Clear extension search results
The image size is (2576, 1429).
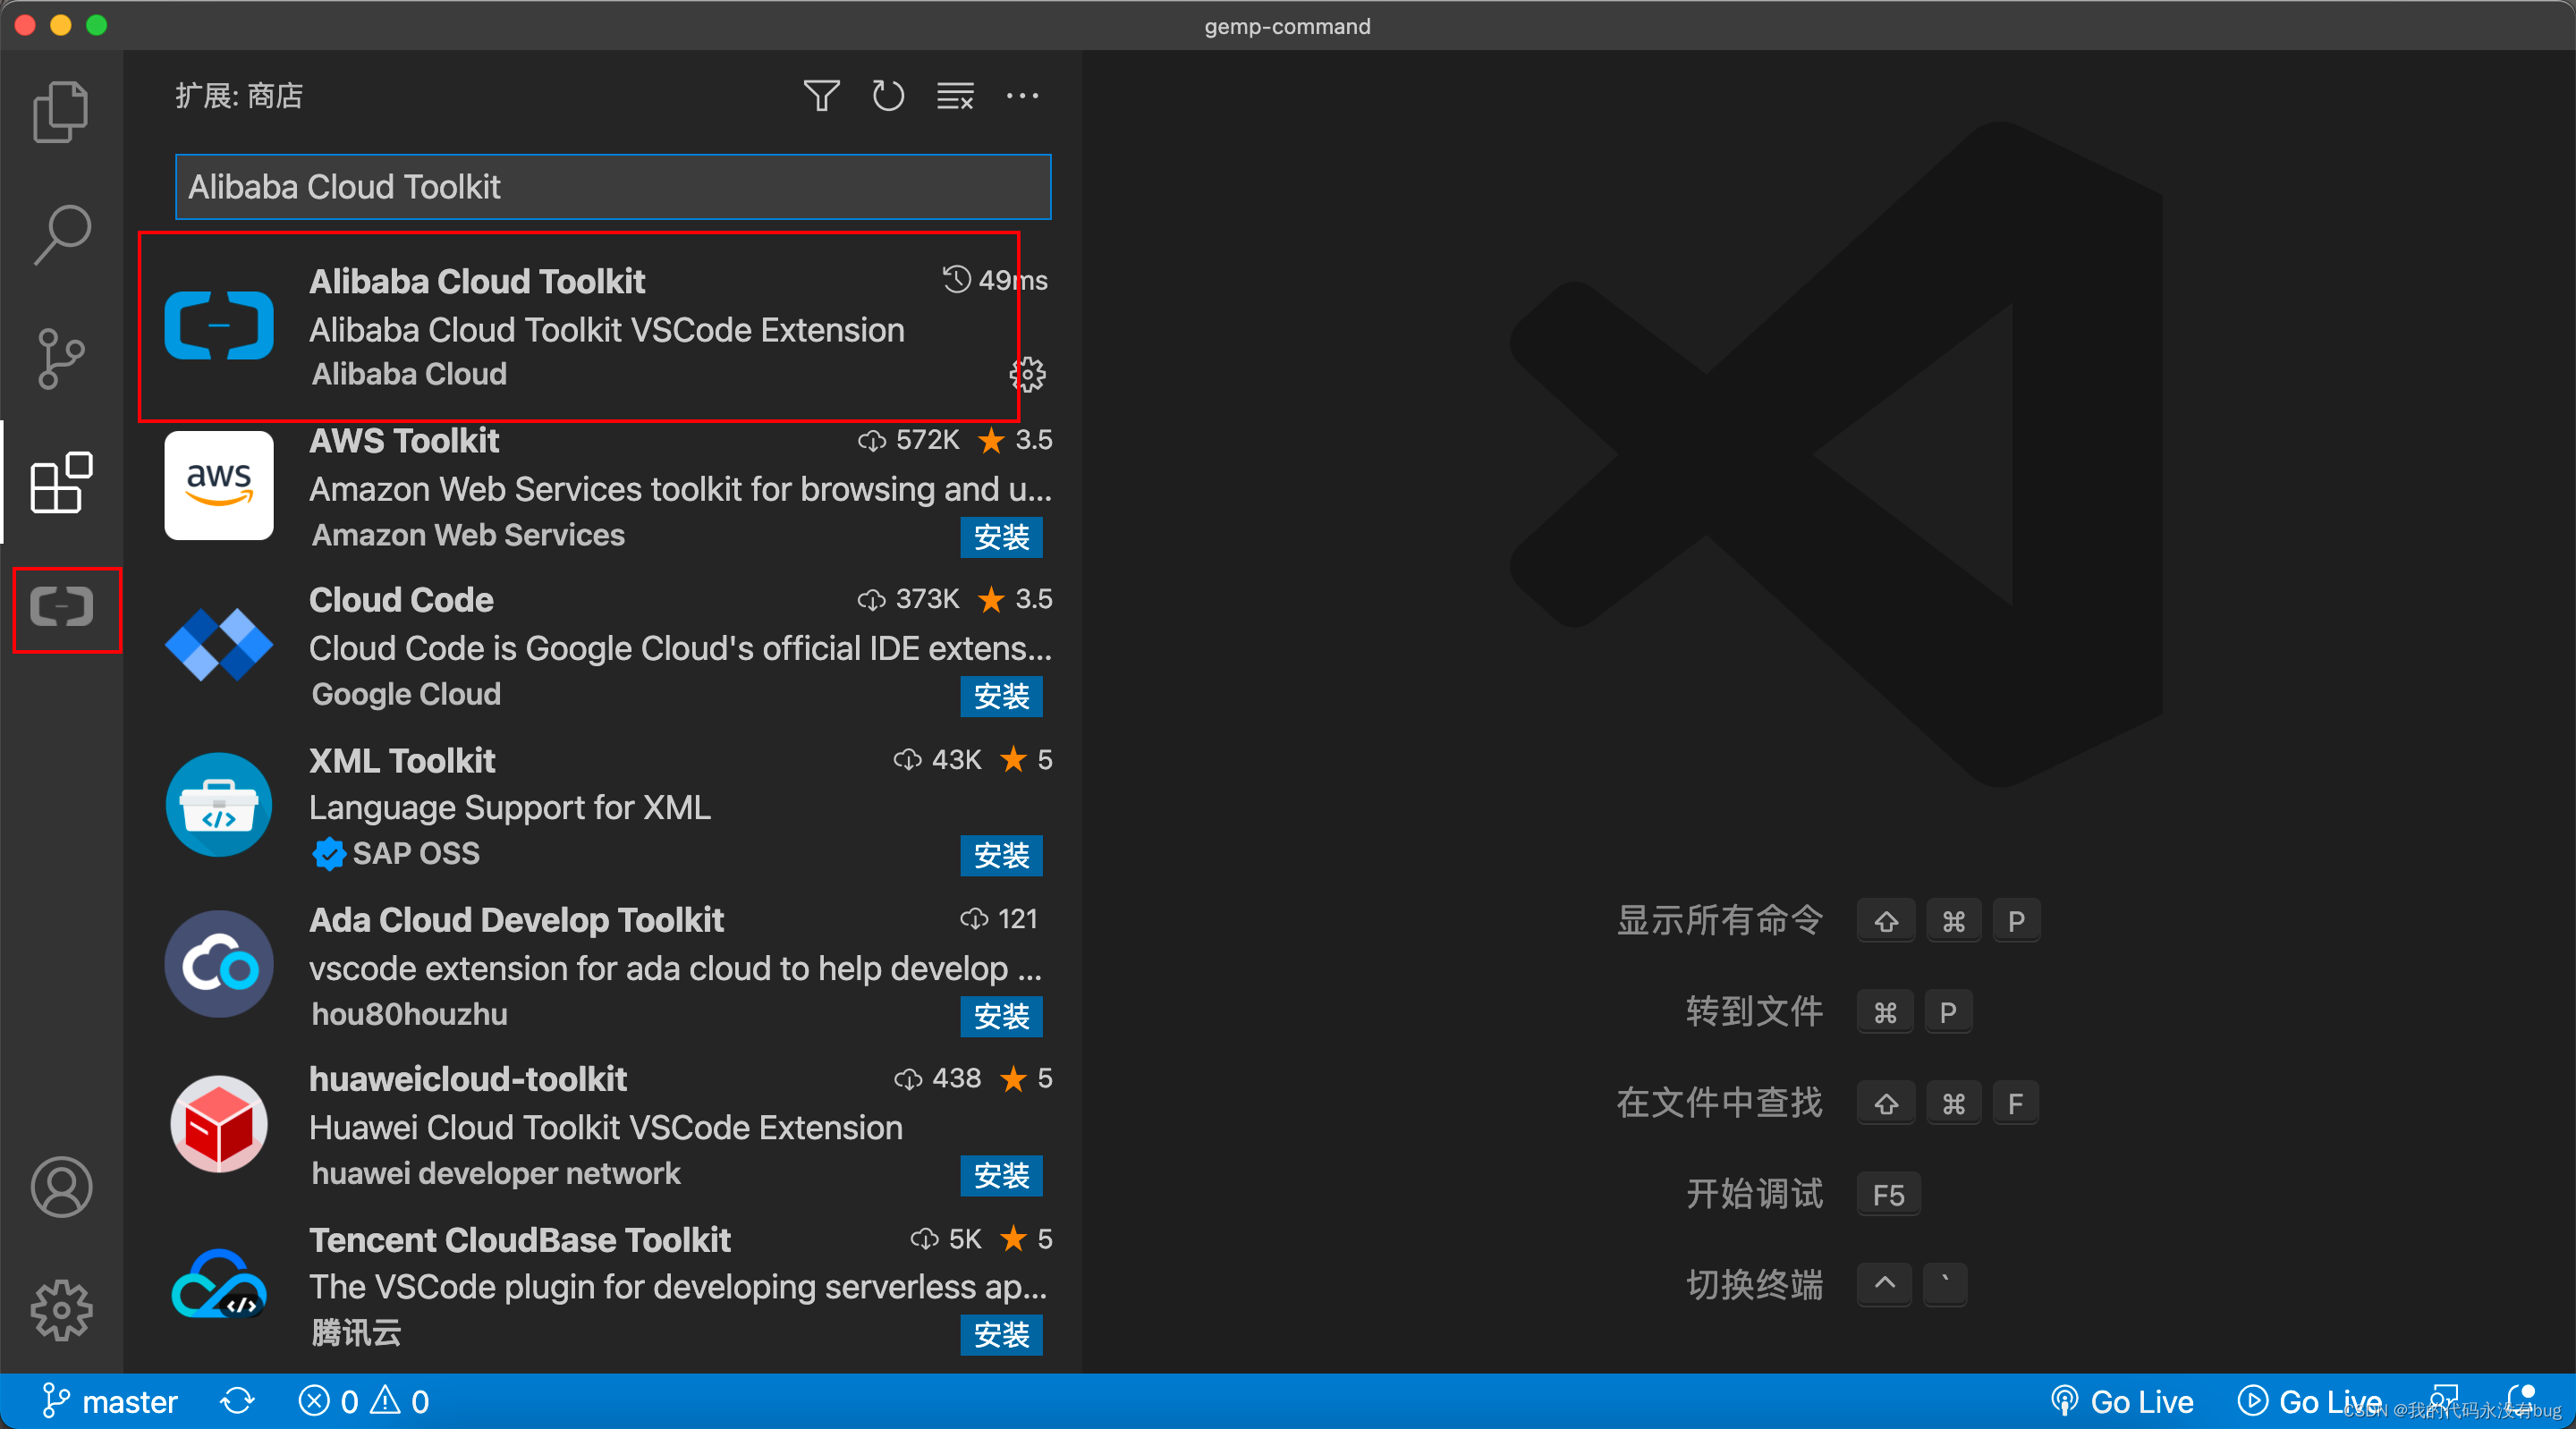955,96
